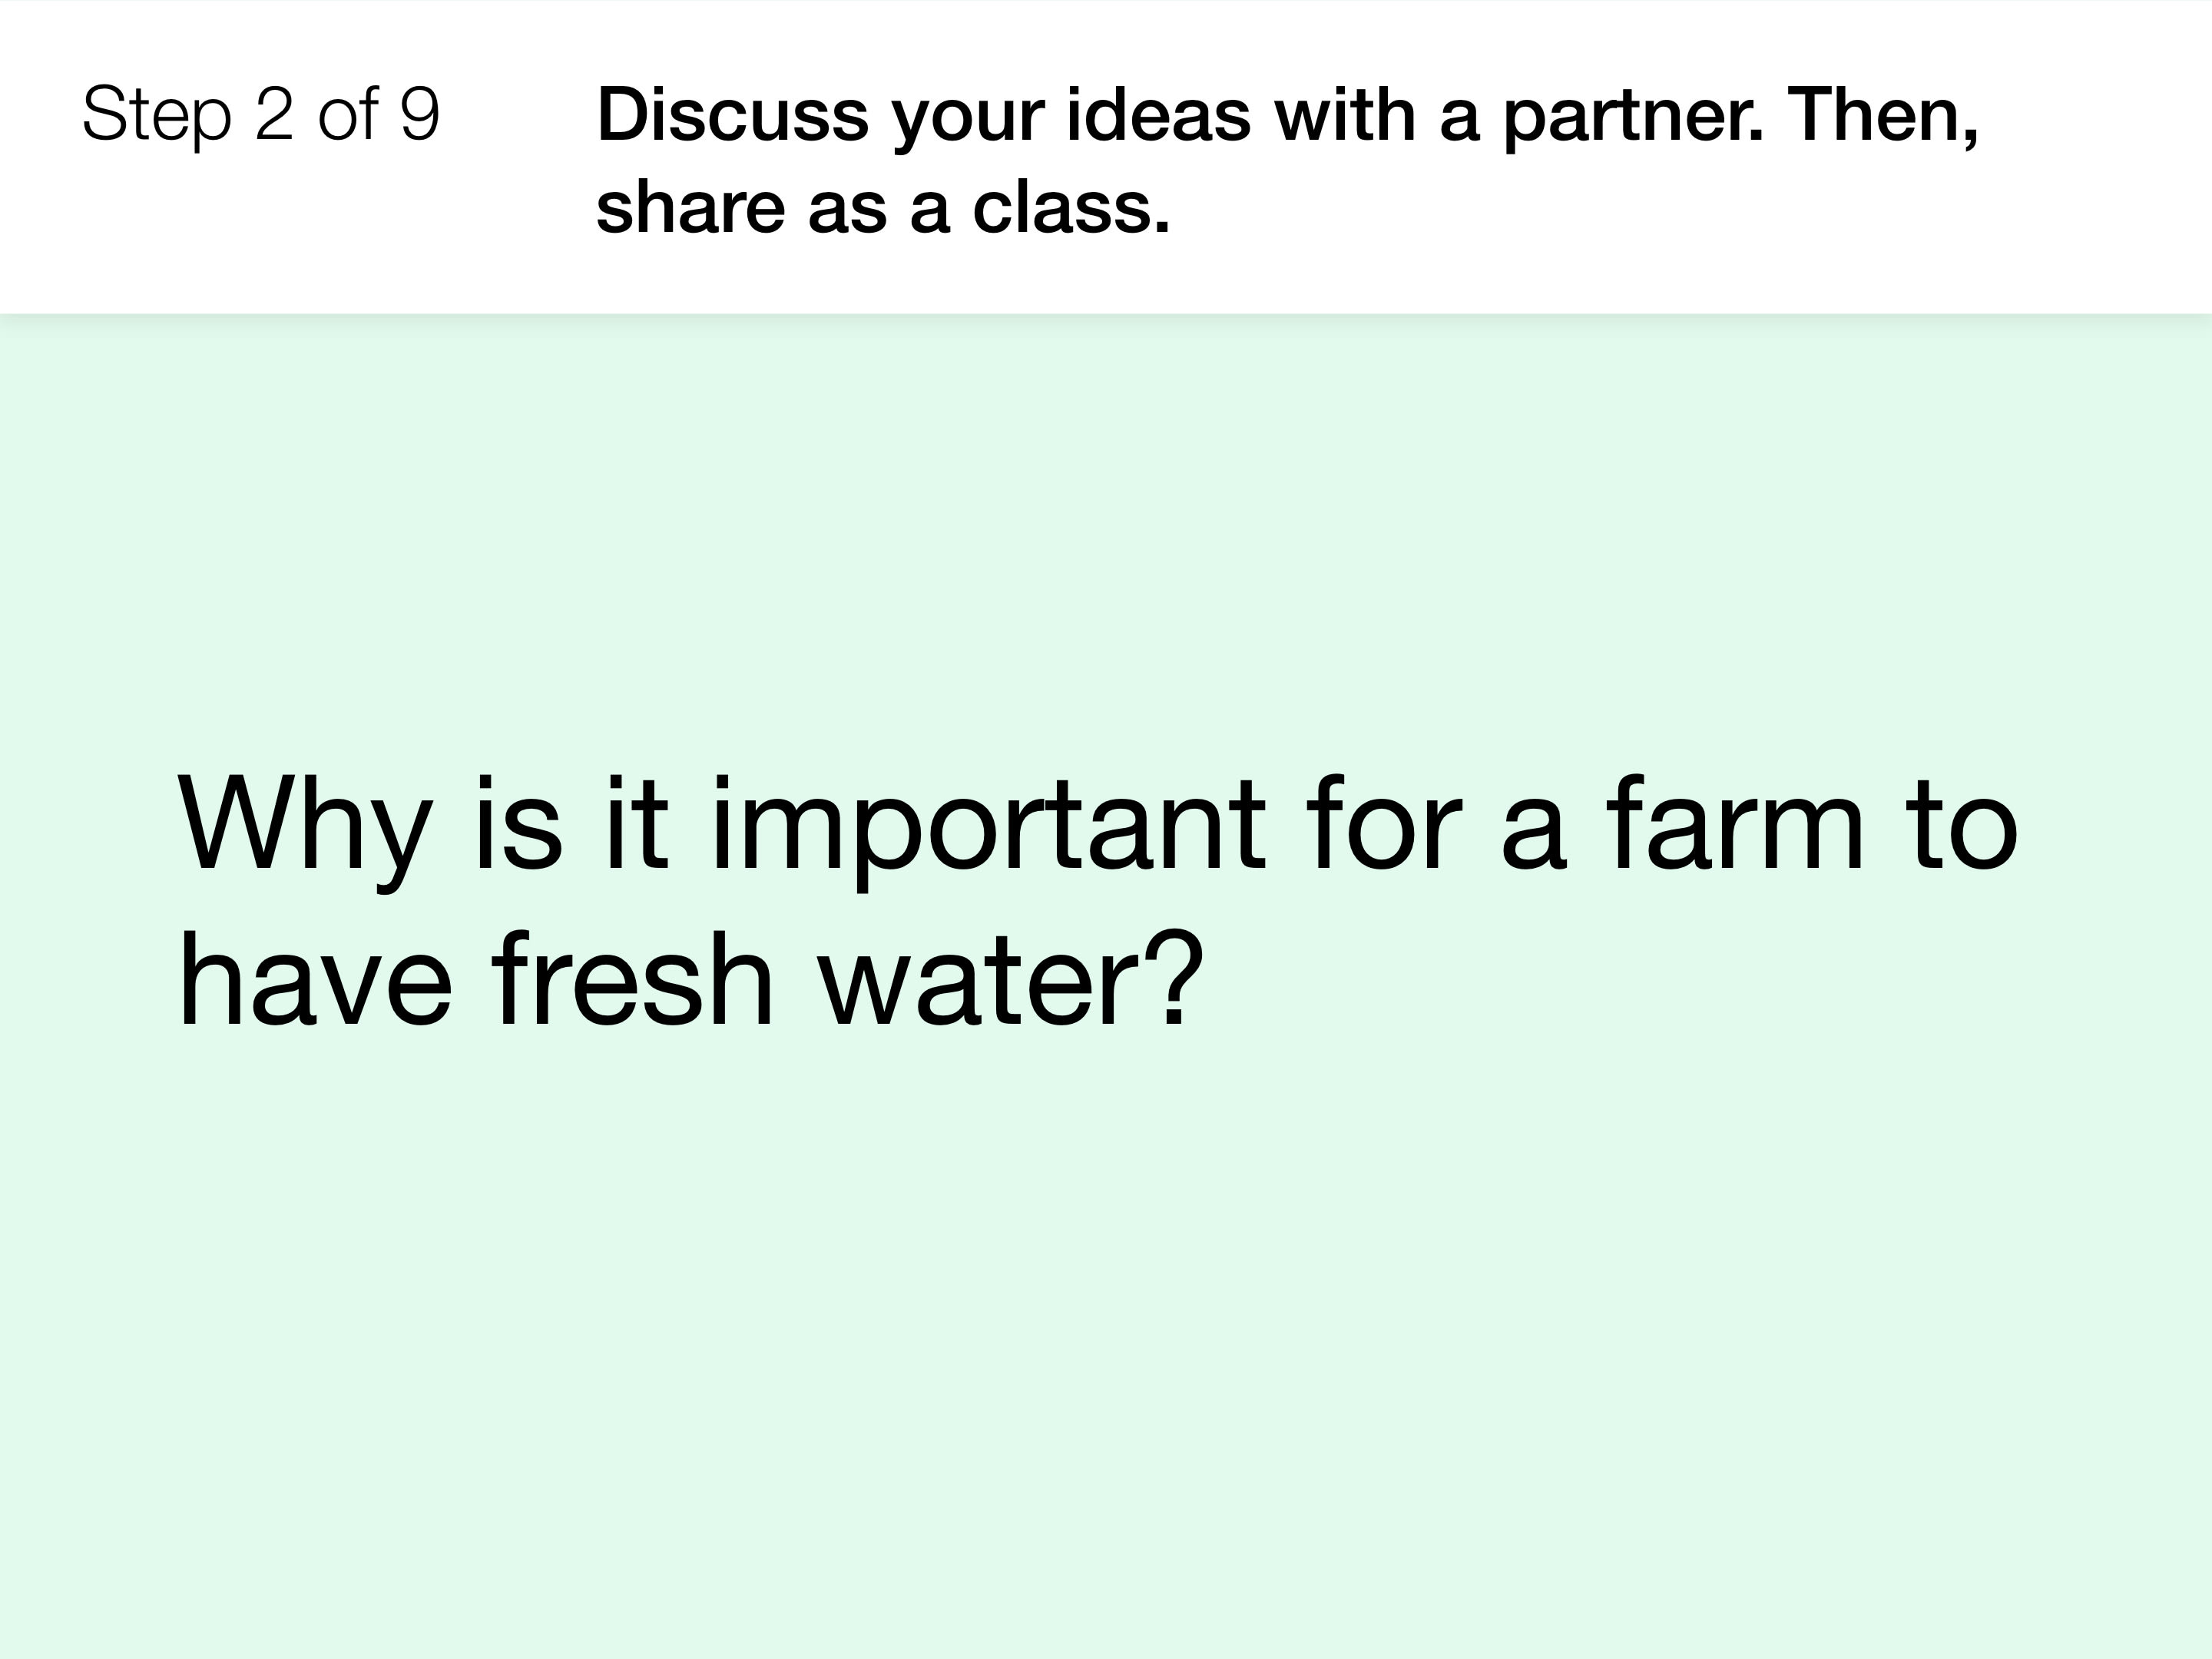
Task: Click the word 'fresh' in the question
Action: pos(633,979)
